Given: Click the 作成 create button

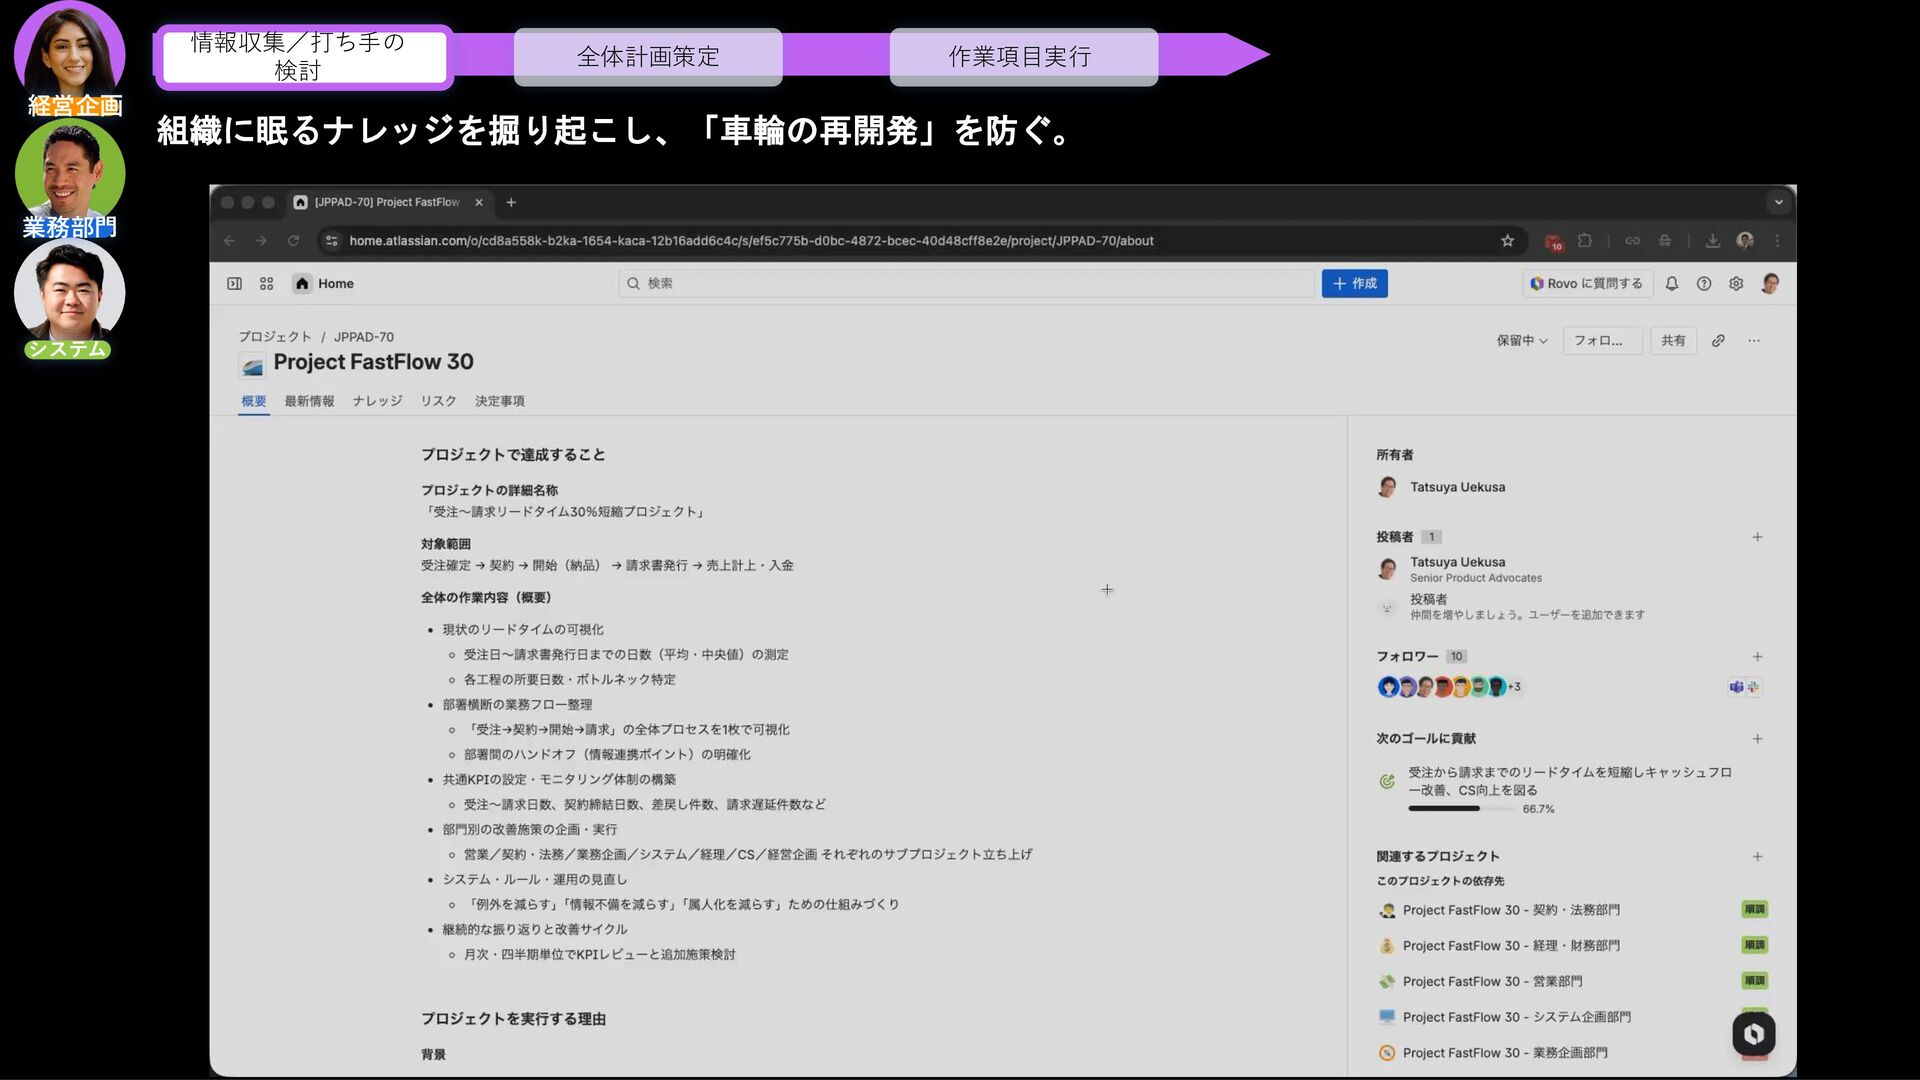Looking at the screenshot, I should [1354, 284].
